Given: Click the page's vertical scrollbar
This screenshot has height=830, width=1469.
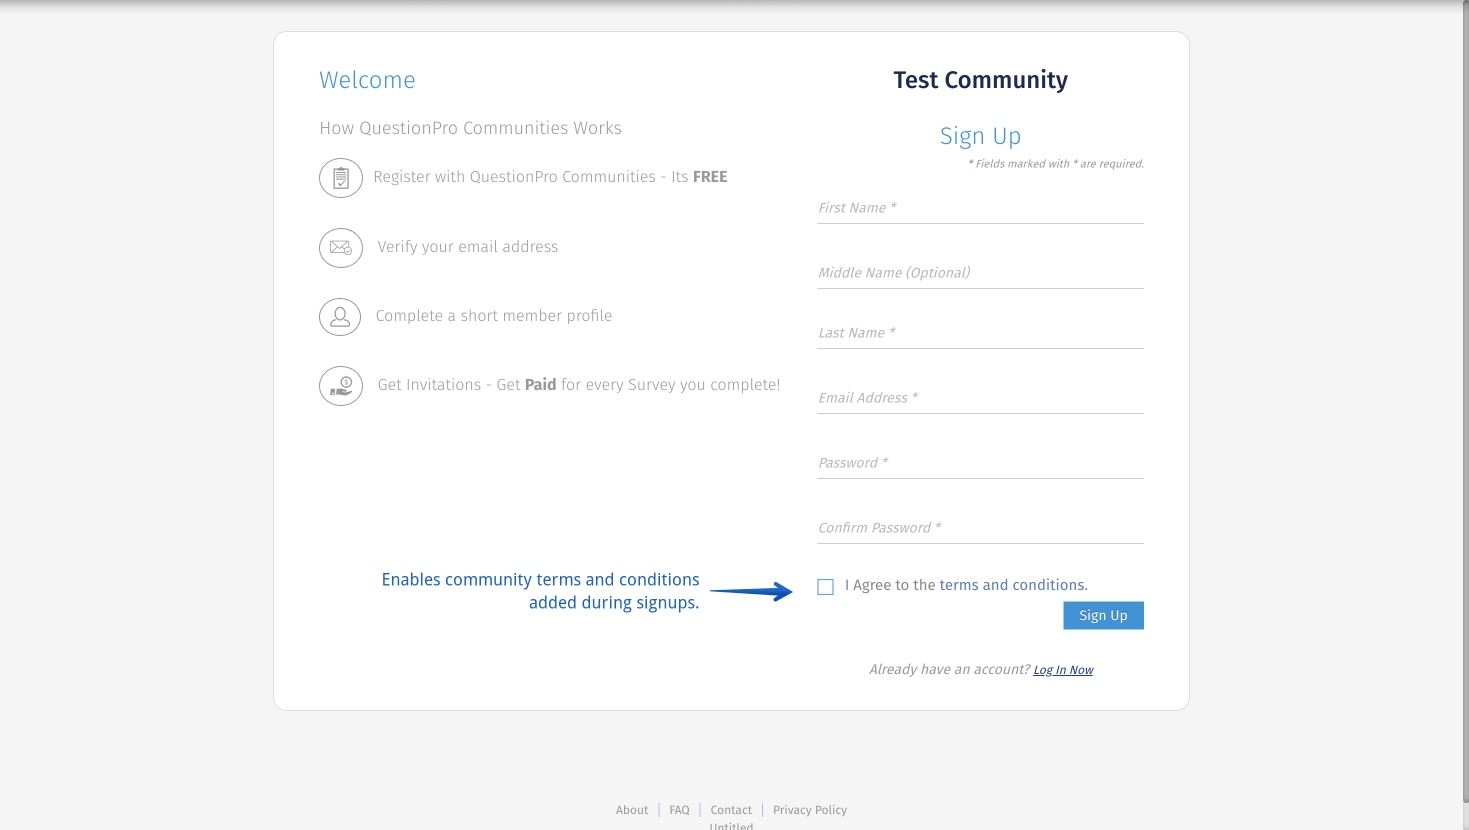Looking at the screenshot, I should 1464,400.
